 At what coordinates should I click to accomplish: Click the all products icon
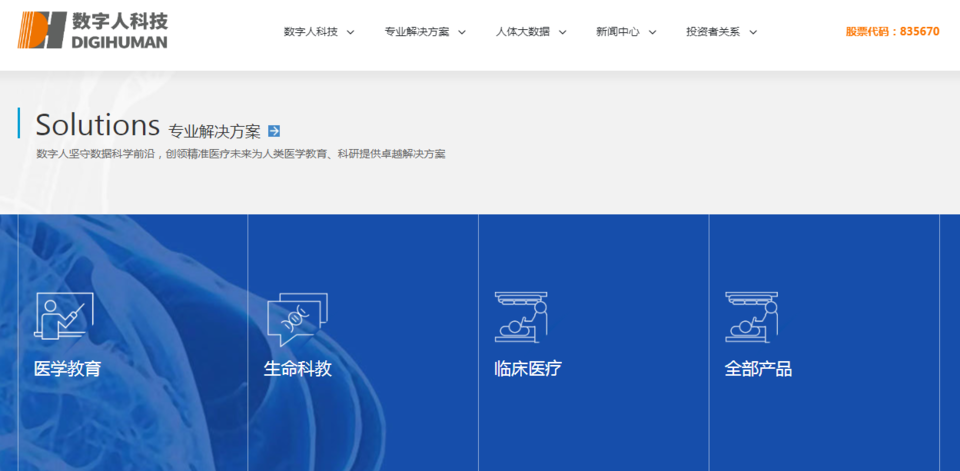click(x=751, y=317)
